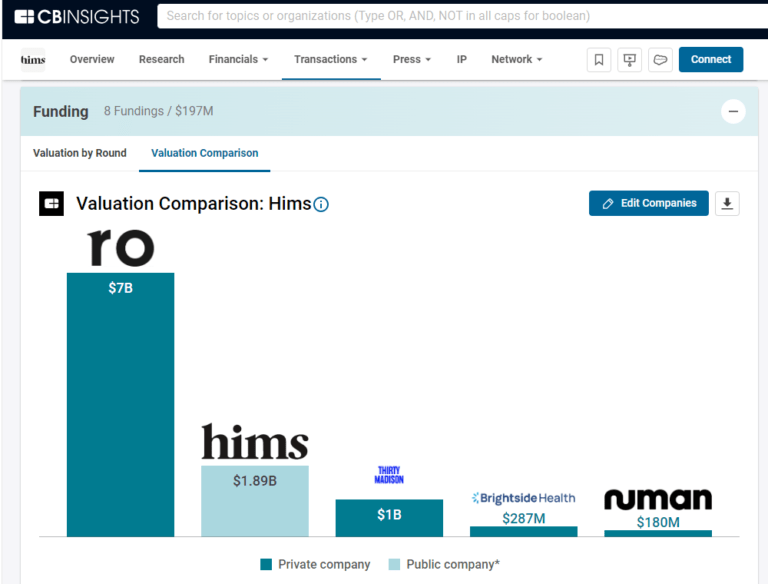Click the Thirty Madison logo
Image resolution: width=768 pixels, height=584 pixels.
point(389,475)
